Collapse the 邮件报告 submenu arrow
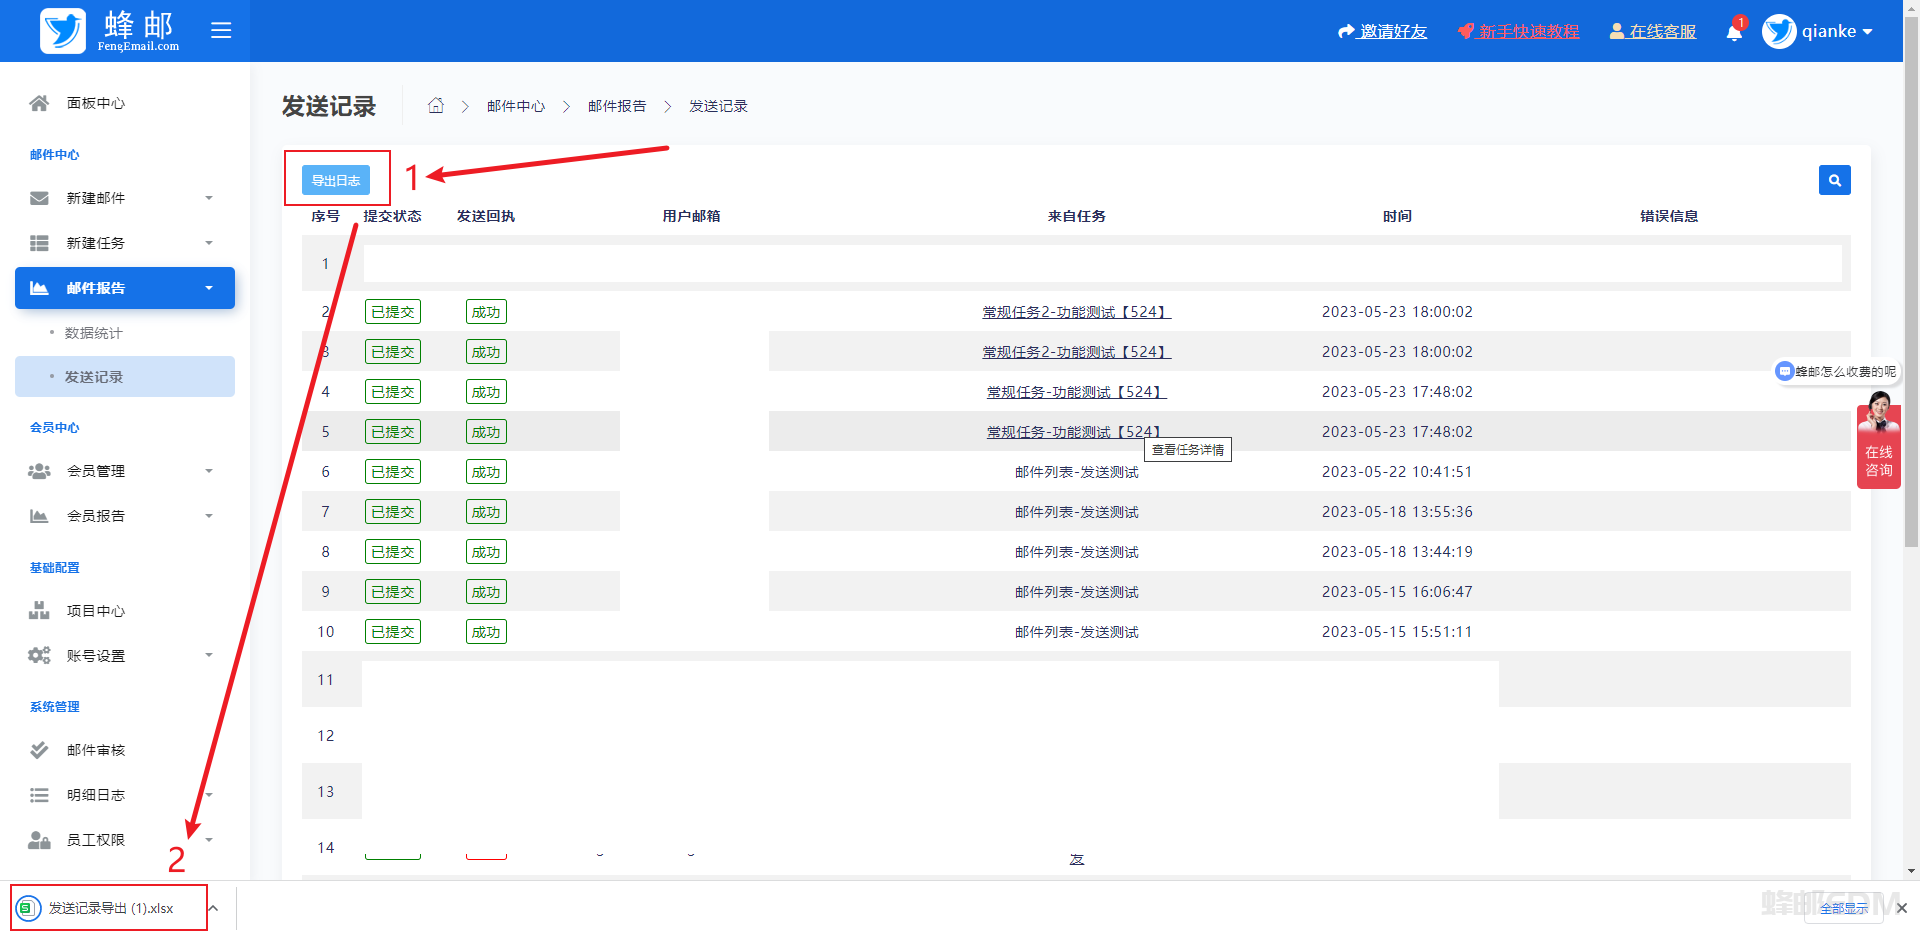 (209, 288)
